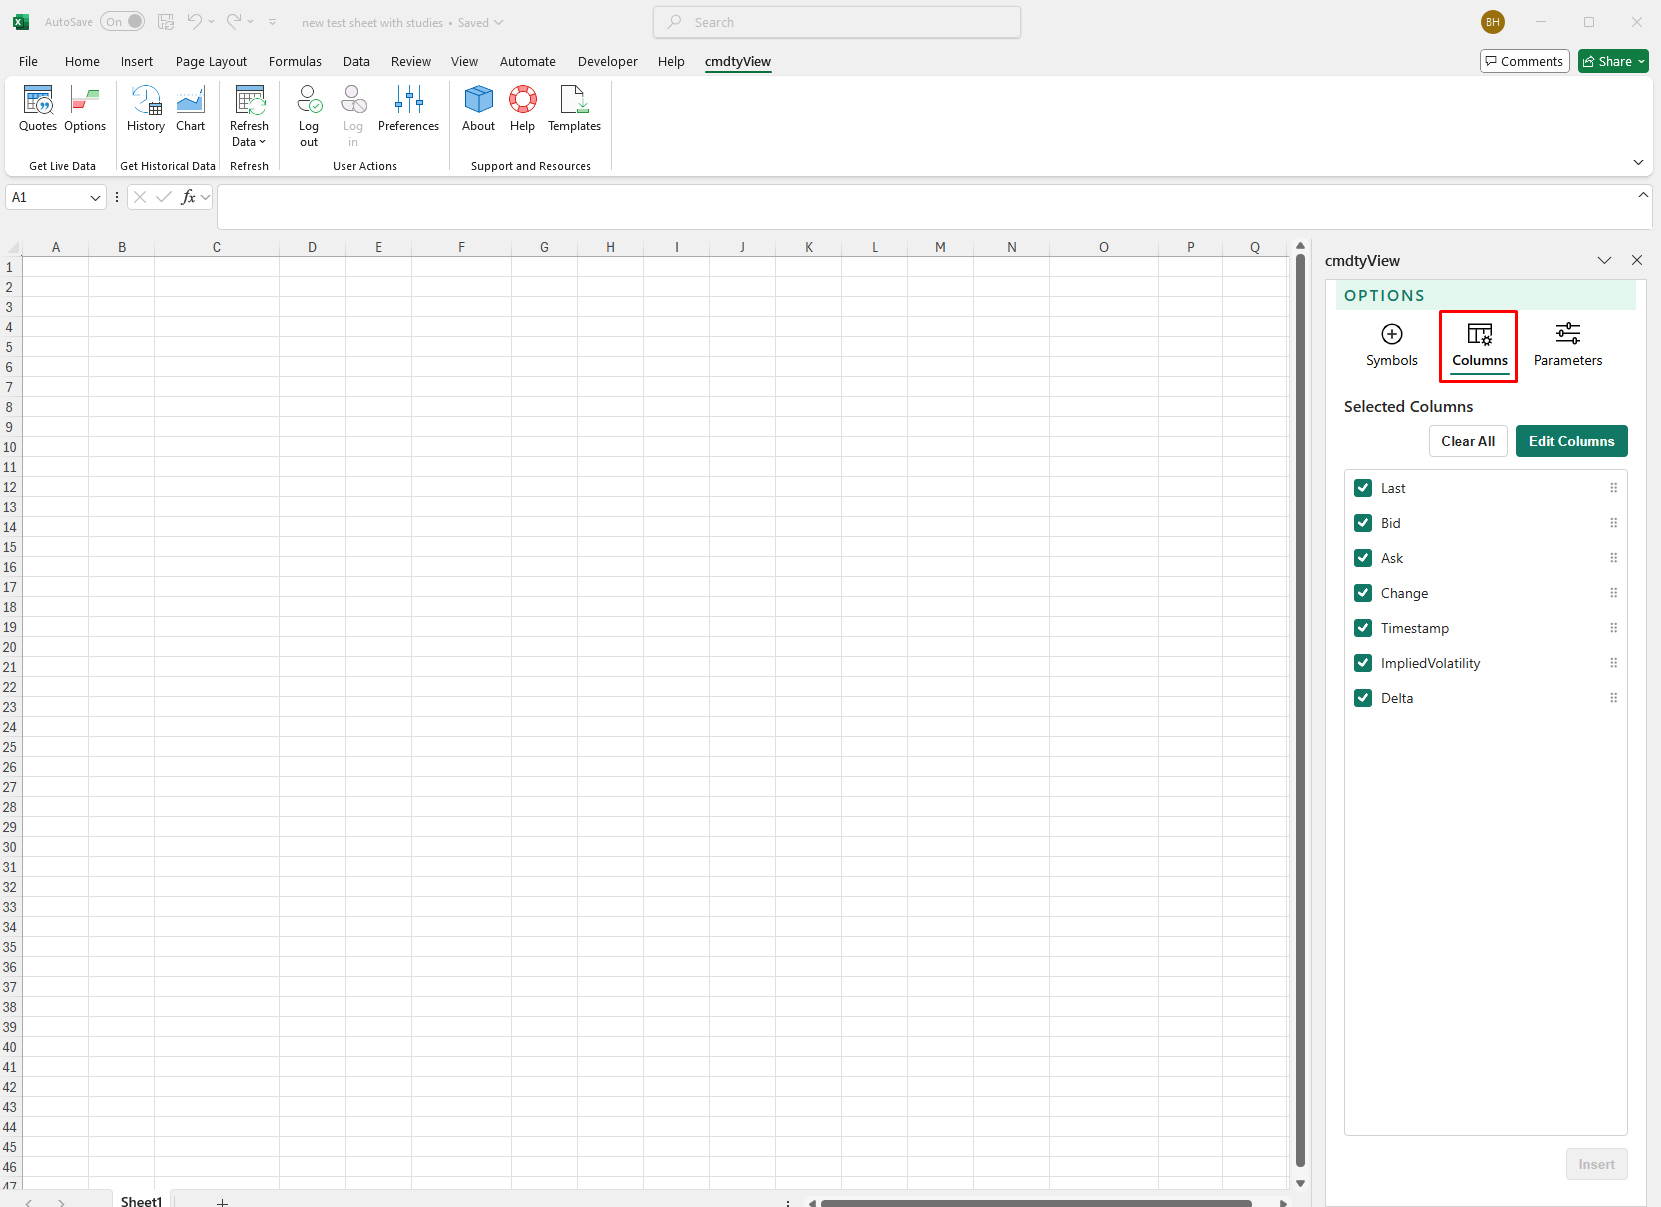
Task: Switch to the Developer ribbon tab
Action: coord(607,61)
